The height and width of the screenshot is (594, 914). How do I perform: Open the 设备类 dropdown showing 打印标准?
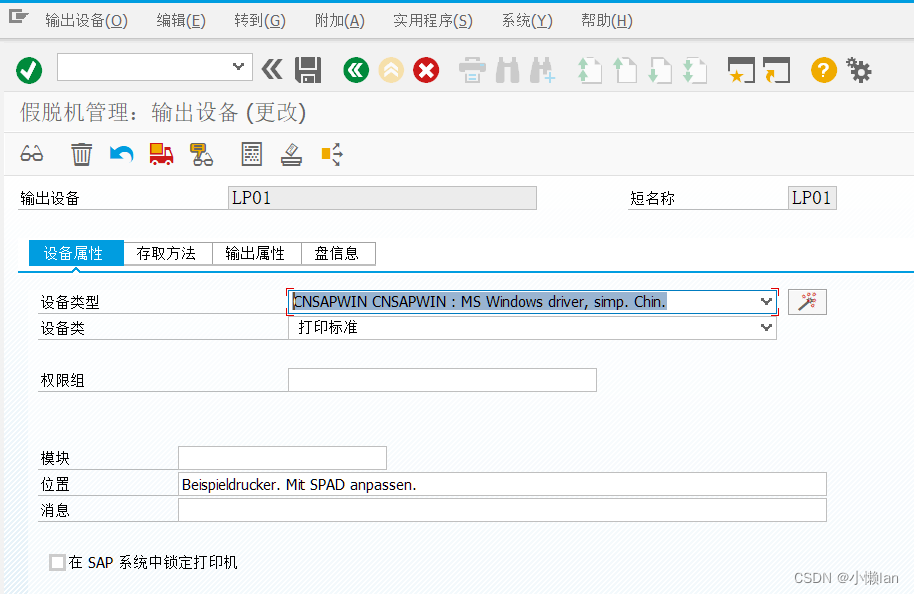(767, 327)
